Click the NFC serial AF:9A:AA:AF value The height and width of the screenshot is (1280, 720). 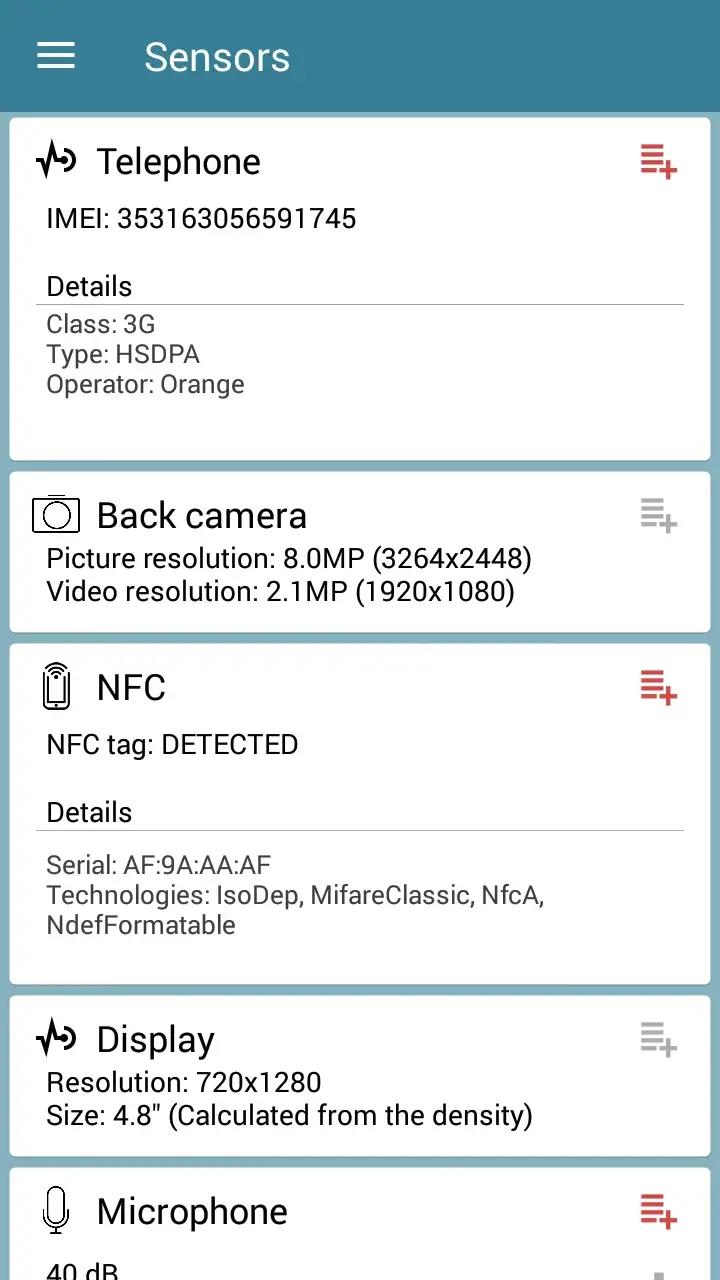click(160, 864)
